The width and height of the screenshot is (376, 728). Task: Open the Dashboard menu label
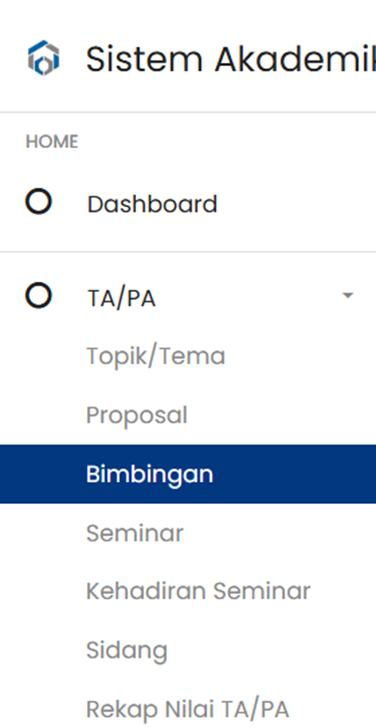(152, 204)
